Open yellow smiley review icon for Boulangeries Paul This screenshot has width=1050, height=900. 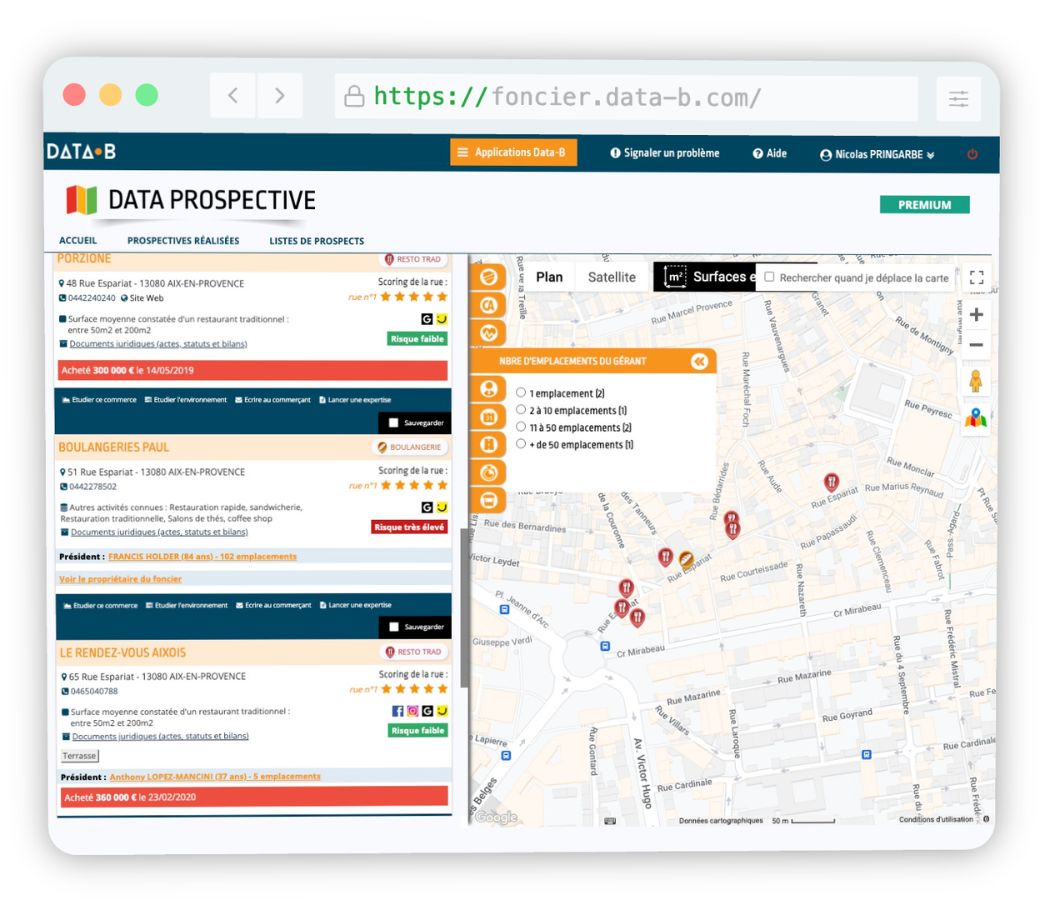tap(442, 507)
